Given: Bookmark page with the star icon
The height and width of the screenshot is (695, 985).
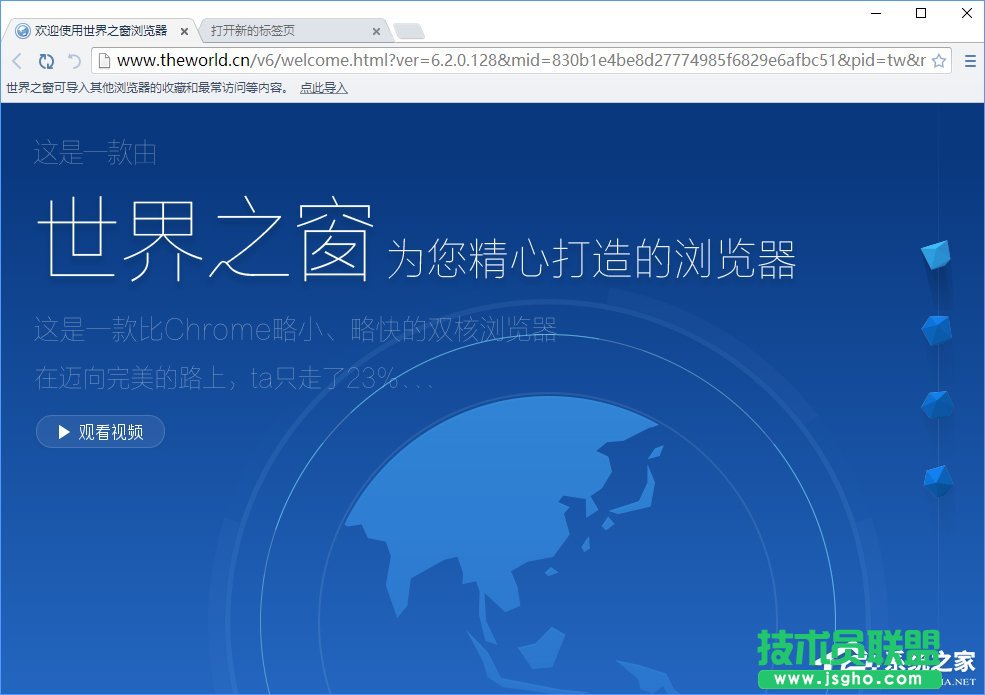Looking at the screenshot, I should coord(939,61).
